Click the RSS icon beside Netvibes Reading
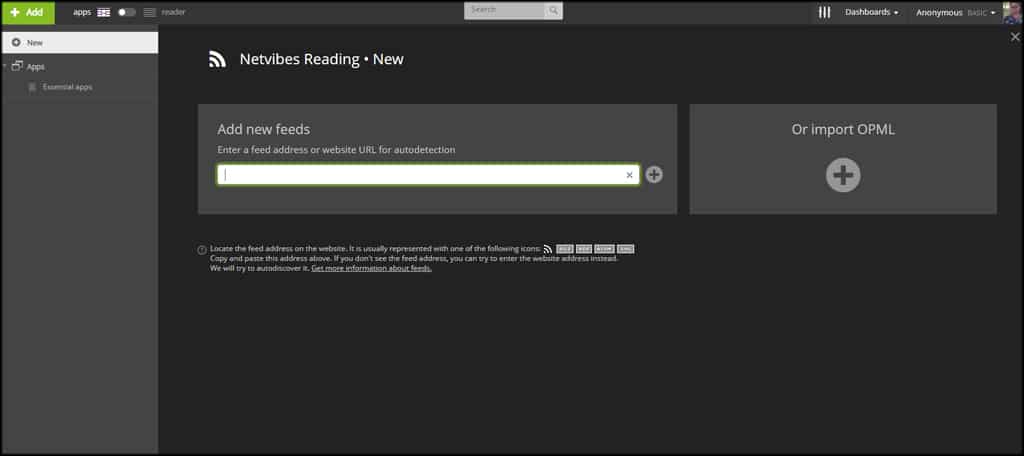Image resolution: width=1024 pixels, height=456 pixels. point(217,59)
